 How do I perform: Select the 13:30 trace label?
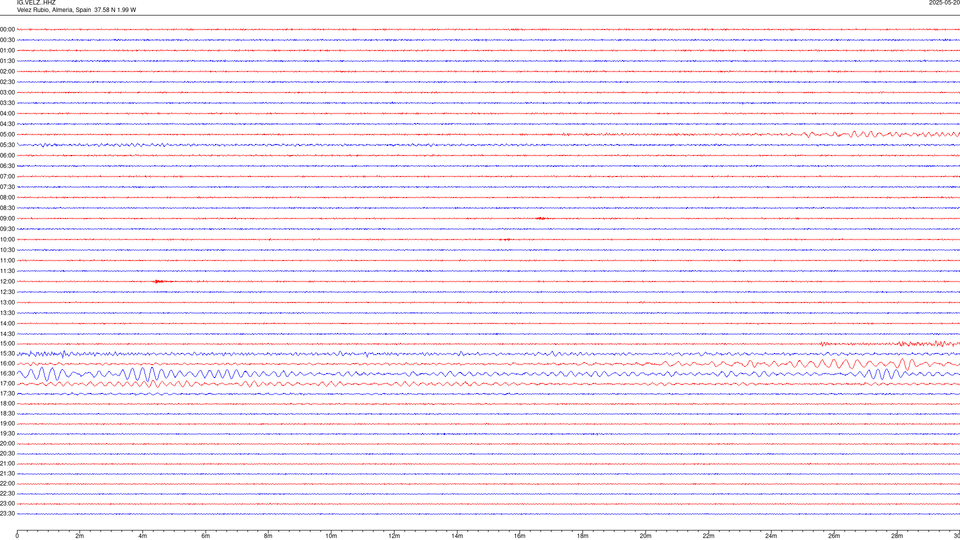click(x=7, y=313)
